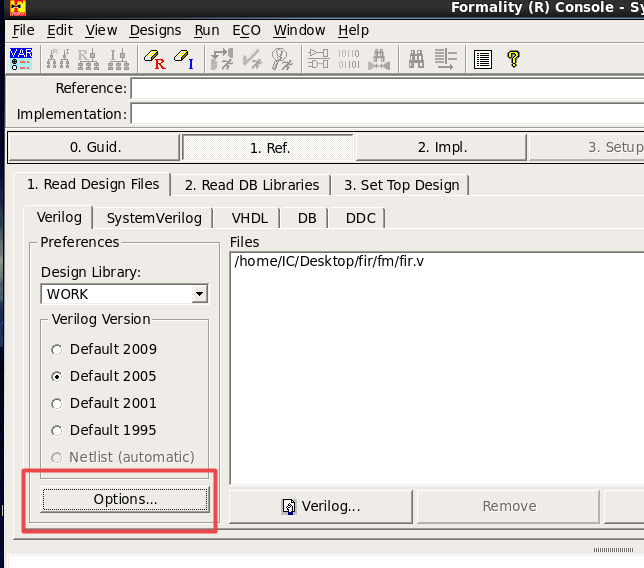644x568 pixels.
Task: Click the Verilog... file browse button
Action: (x=322, y=506)
